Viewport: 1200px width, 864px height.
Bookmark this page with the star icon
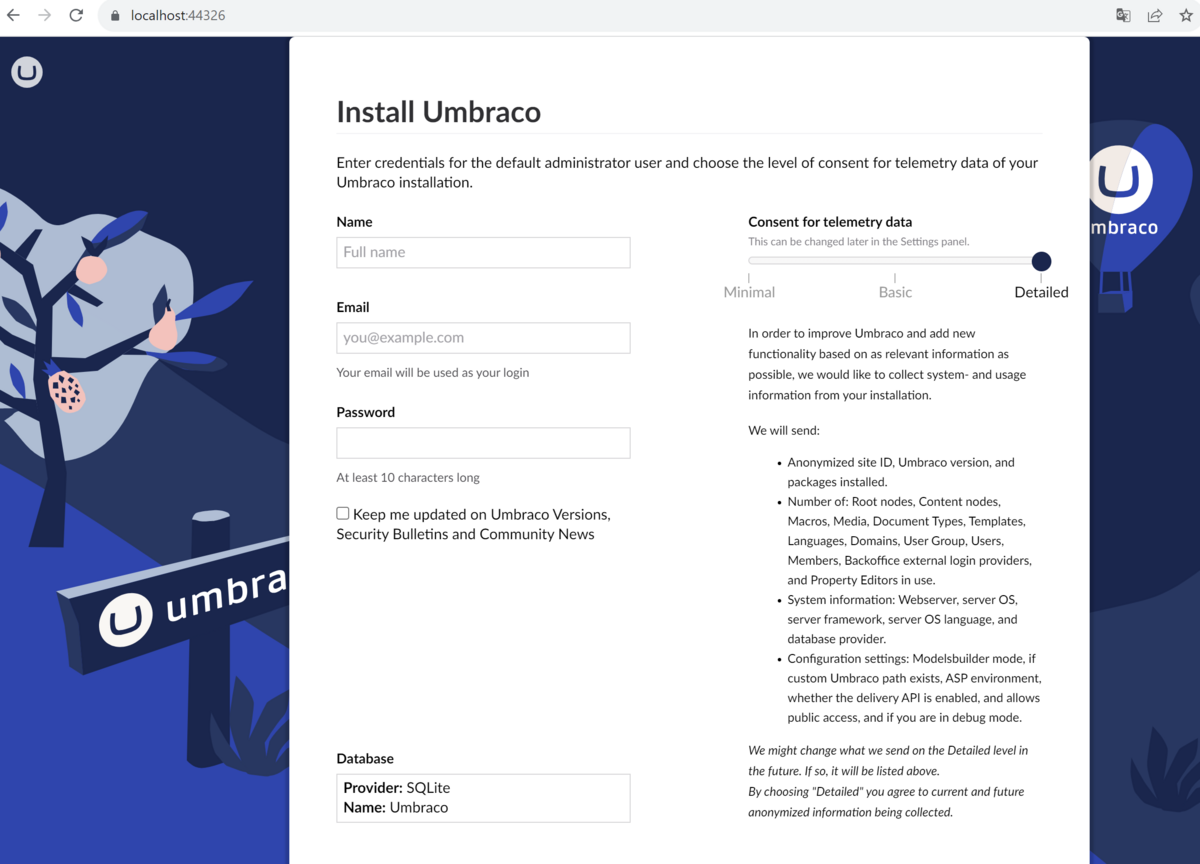pyautogui.click(x=1186, y=15)
